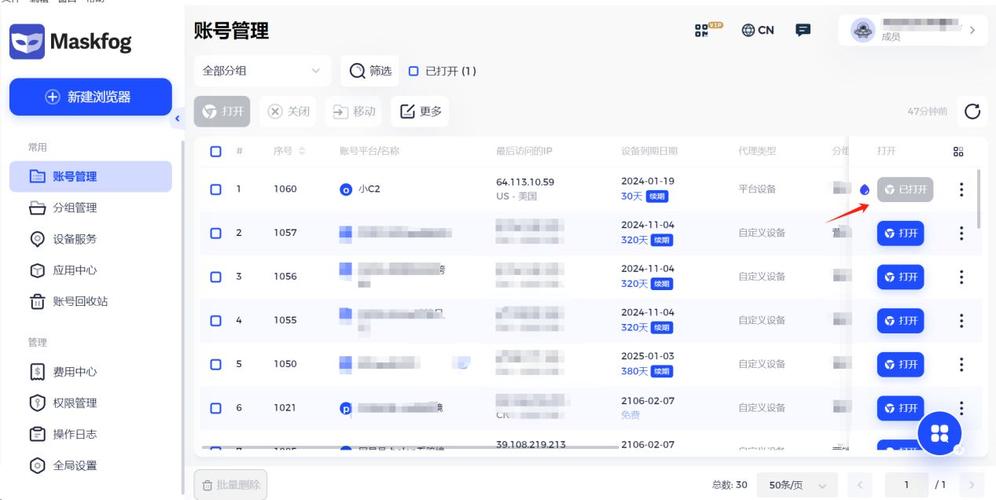Select the checkbox for row 1021
Image resolution: width=996 pixels, height=500 pixels.
coord(216,409)
